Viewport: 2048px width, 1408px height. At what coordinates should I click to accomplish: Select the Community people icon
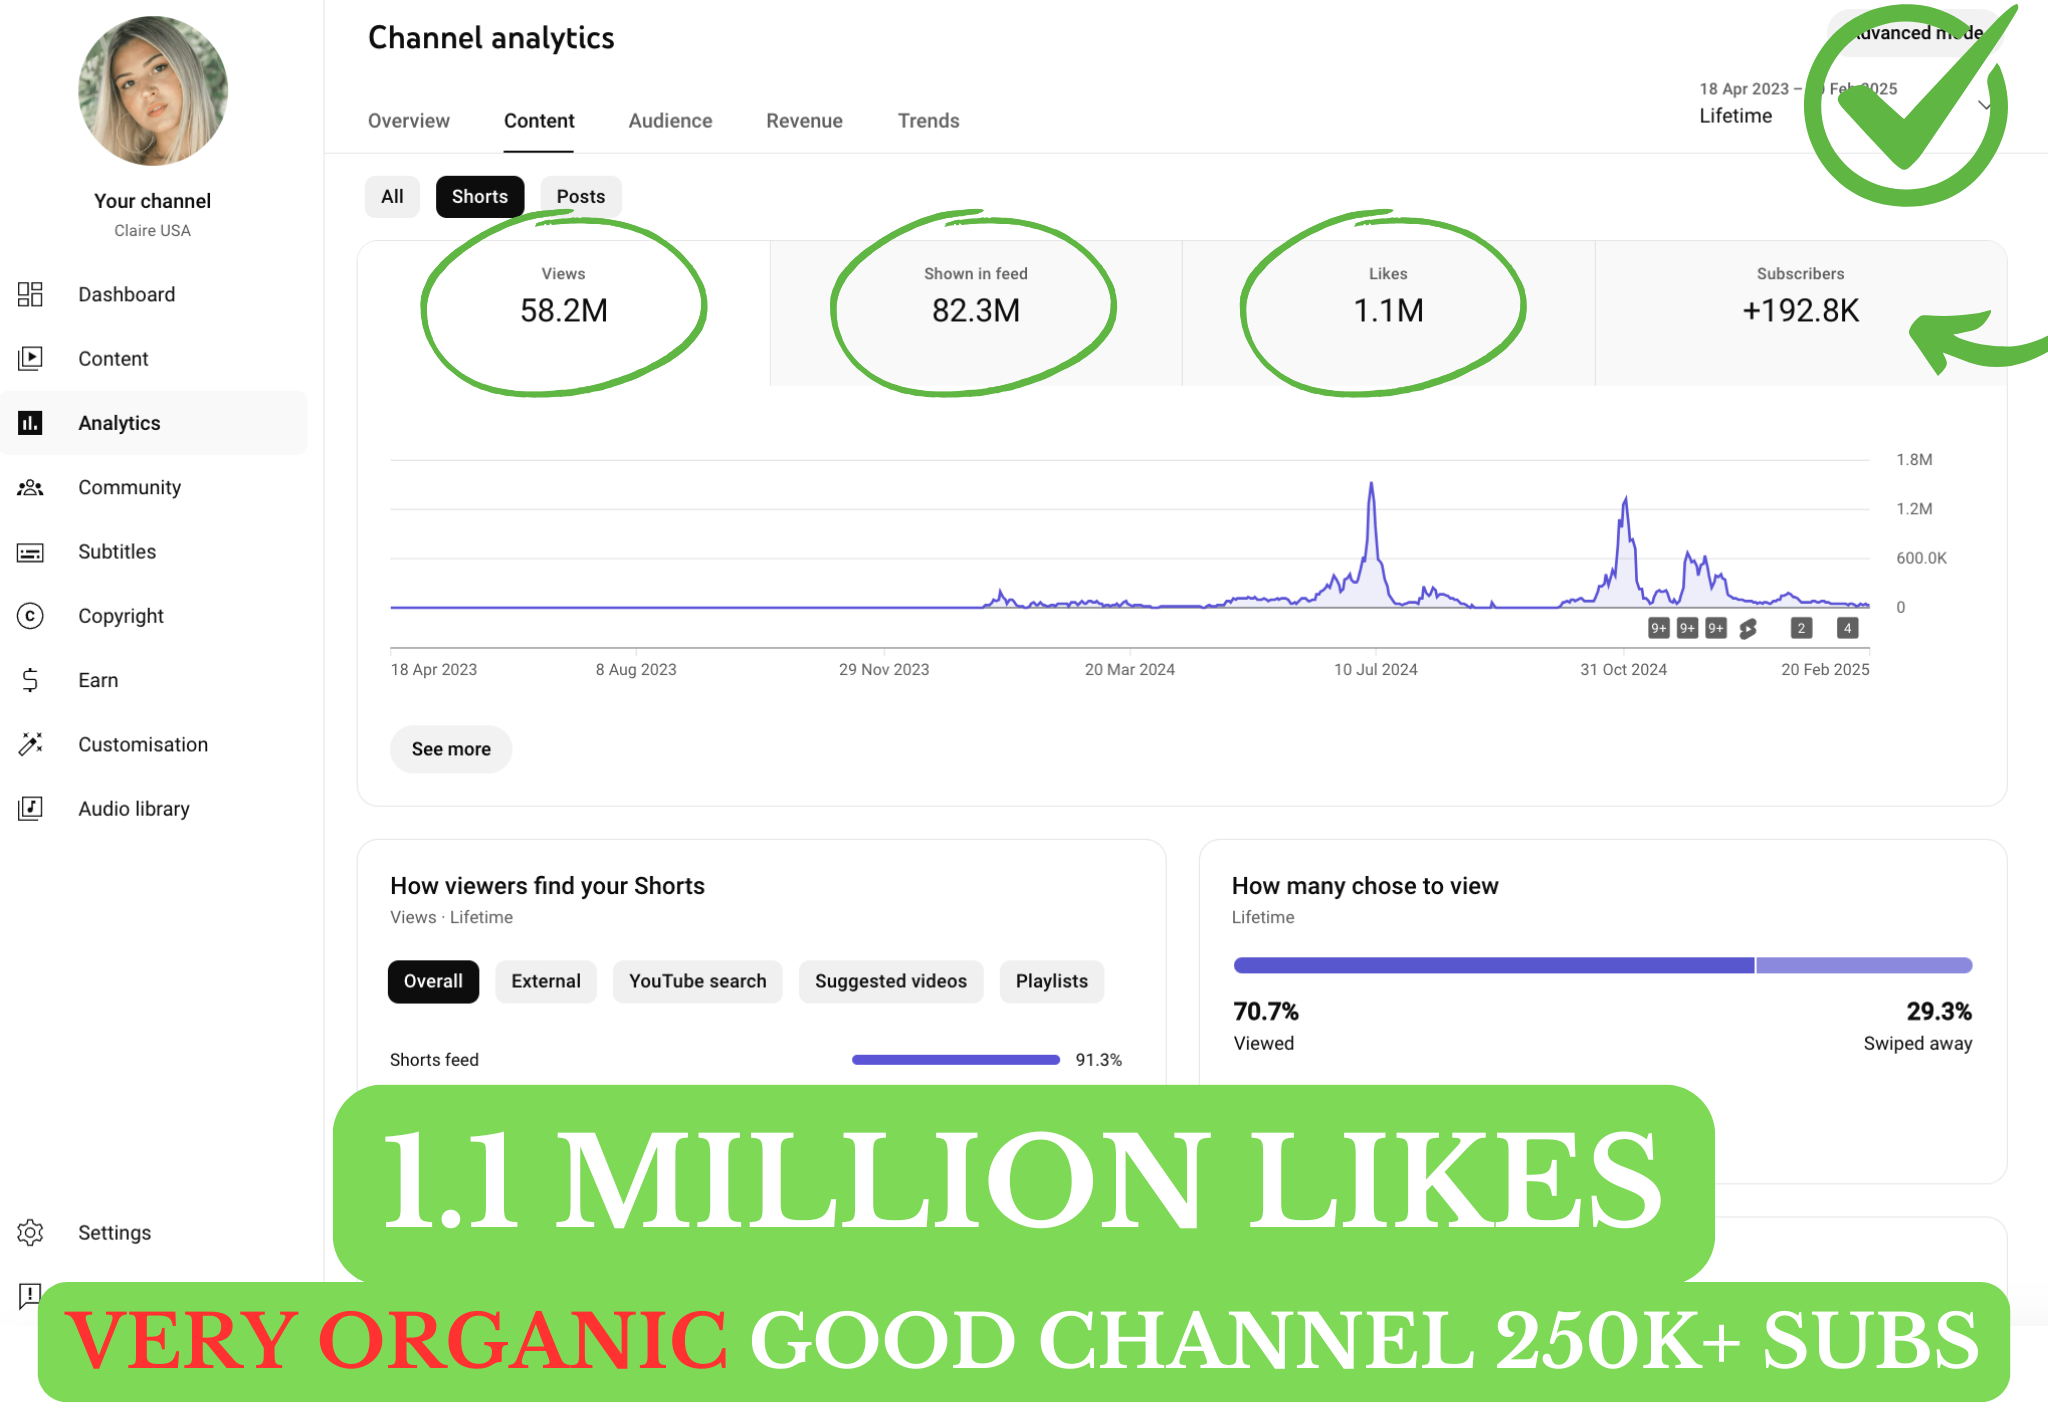click(x=30, y=487)
